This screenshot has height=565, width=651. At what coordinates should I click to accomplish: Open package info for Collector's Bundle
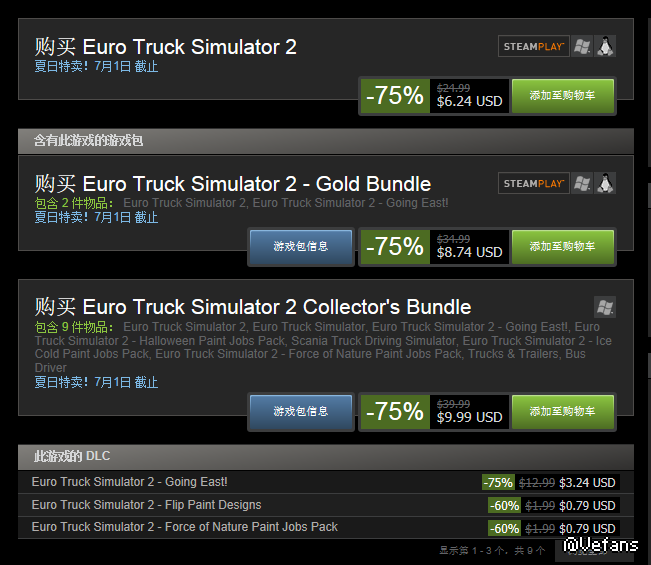click(300, 411)
